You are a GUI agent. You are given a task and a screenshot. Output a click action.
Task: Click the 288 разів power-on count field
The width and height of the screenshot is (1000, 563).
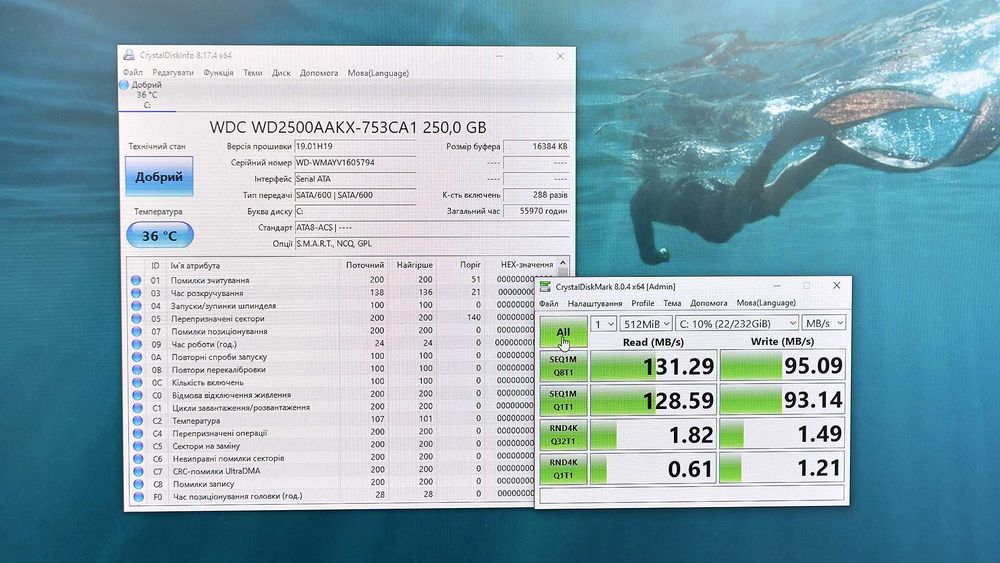pos(536,194)
